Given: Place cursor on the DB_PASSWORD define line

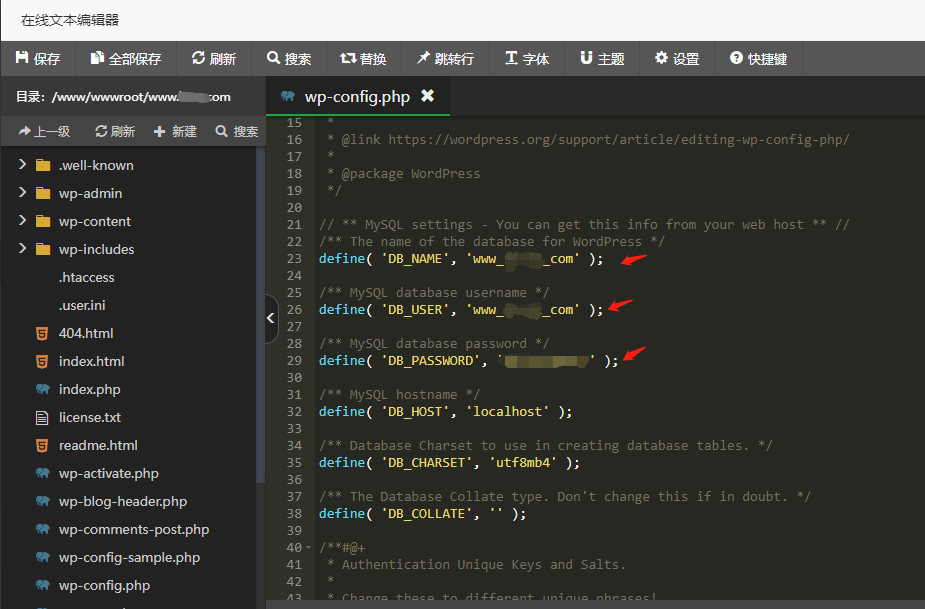Looking at the screenshot, I should (x=468, y=361).
